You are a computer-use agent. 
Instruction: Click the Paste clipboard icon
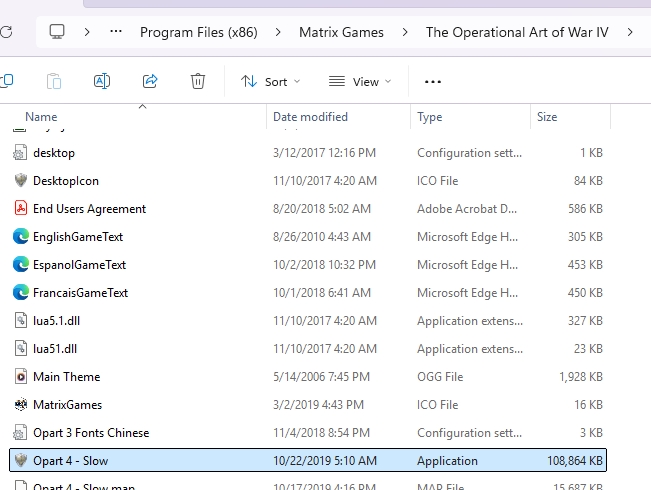pyautogui.click(x=54, y=81)
